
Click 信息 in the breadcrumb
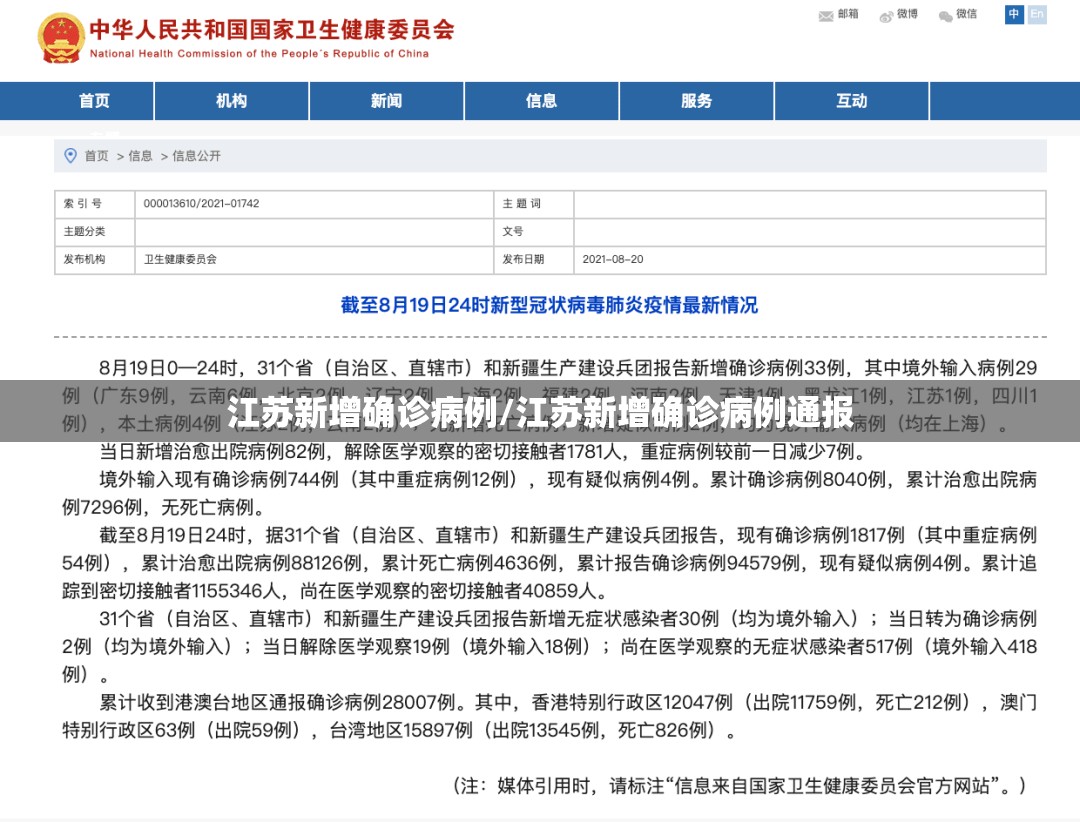141,156
